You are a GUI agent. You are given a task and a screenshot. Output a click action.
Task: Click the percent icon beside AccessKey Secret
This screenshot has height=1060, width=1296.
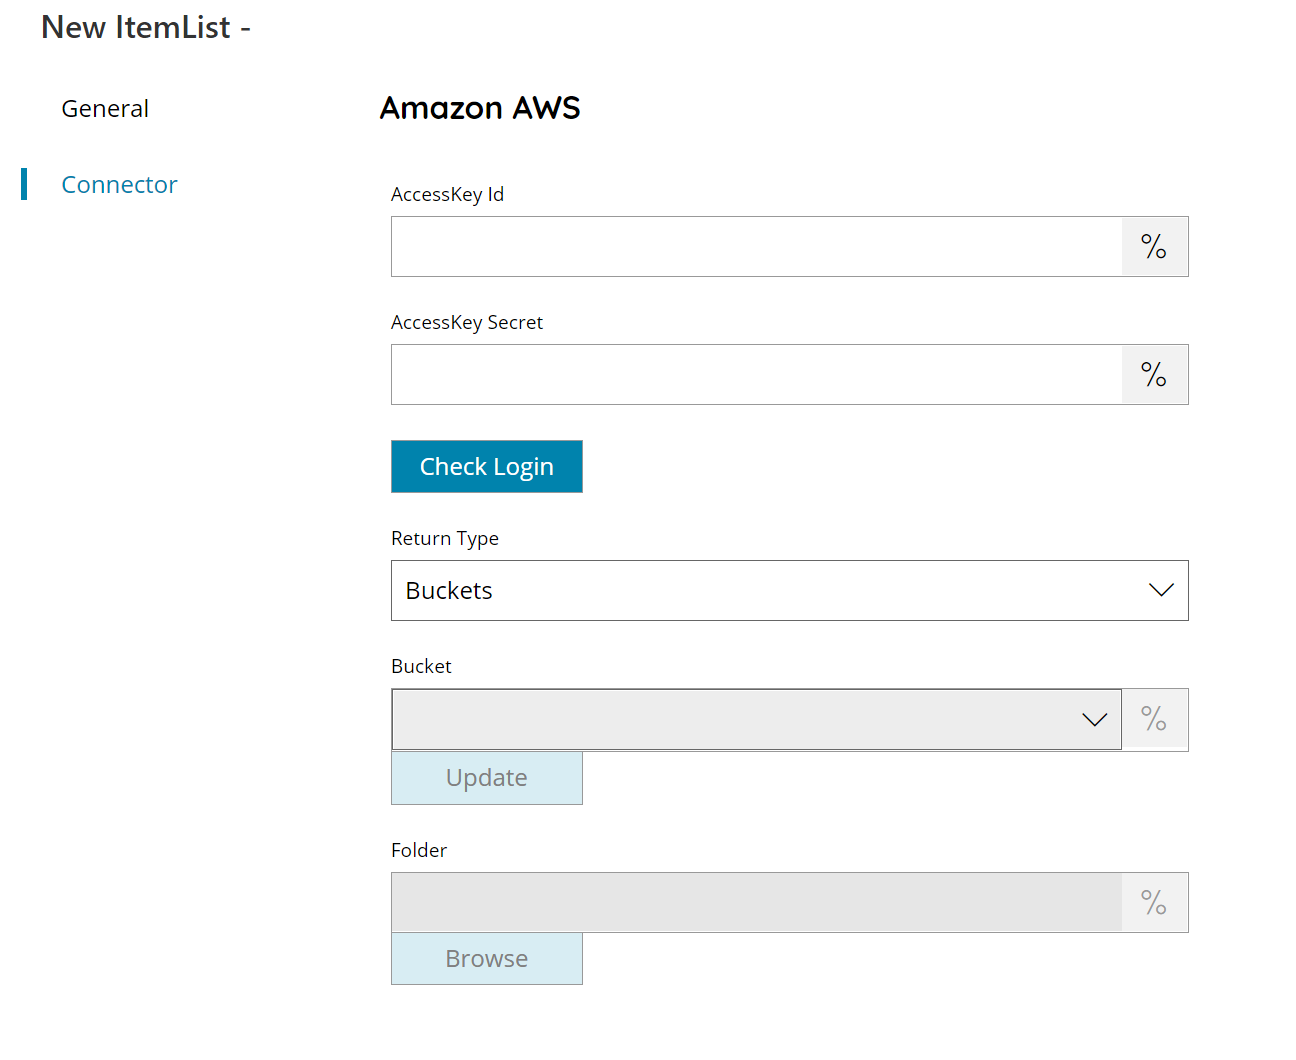point(1154,375)
